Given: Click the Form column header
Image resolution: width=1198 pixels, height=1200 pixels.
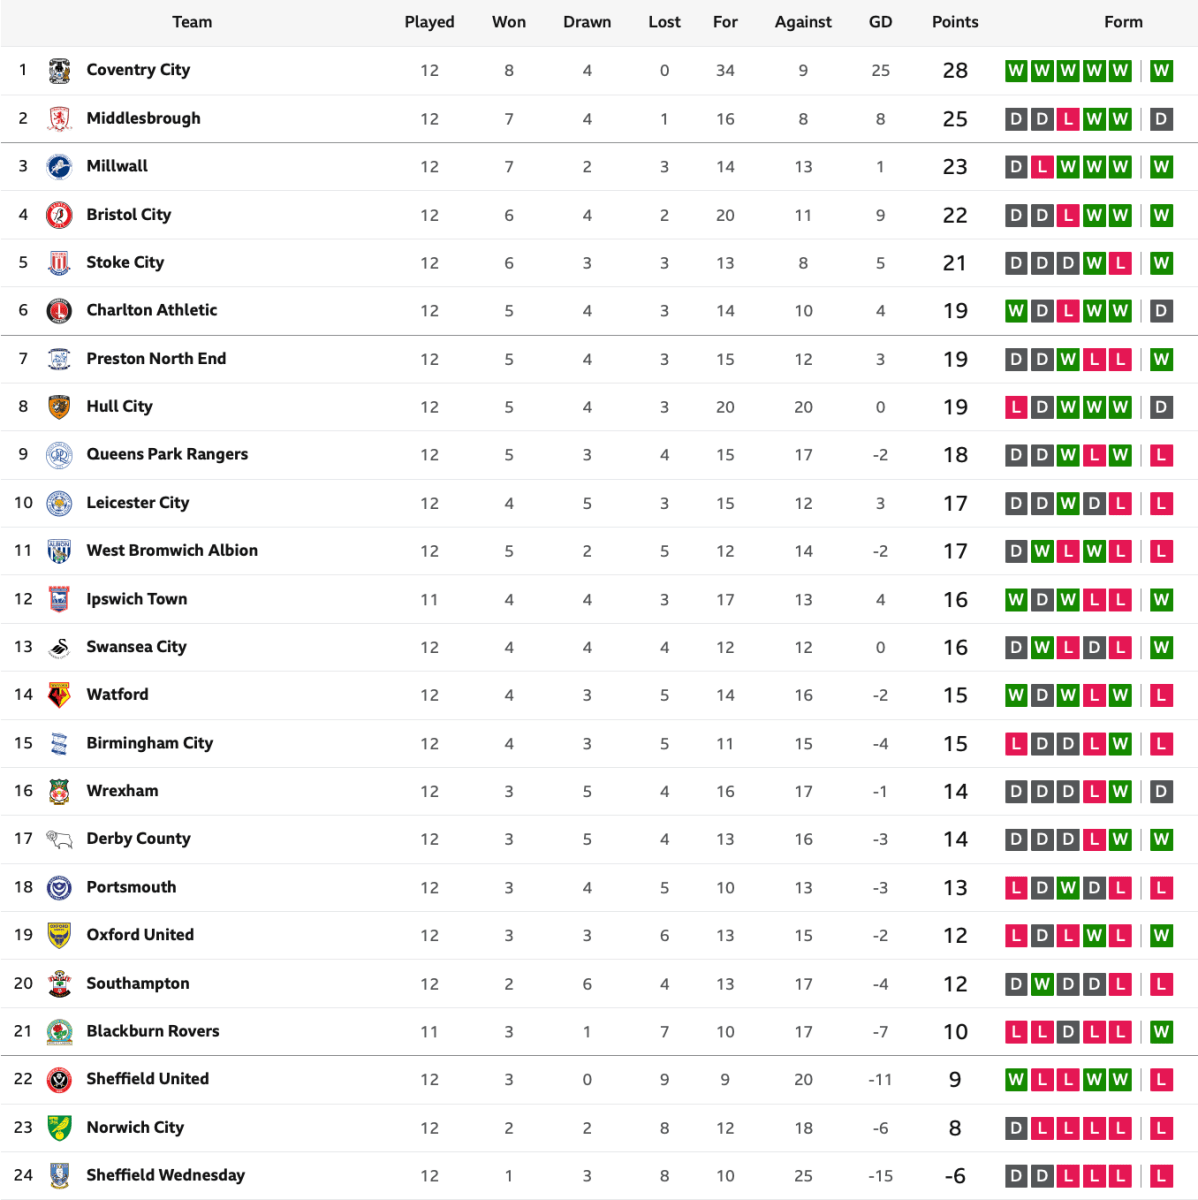Looking at the screenshot, I should click(1123, 22).
